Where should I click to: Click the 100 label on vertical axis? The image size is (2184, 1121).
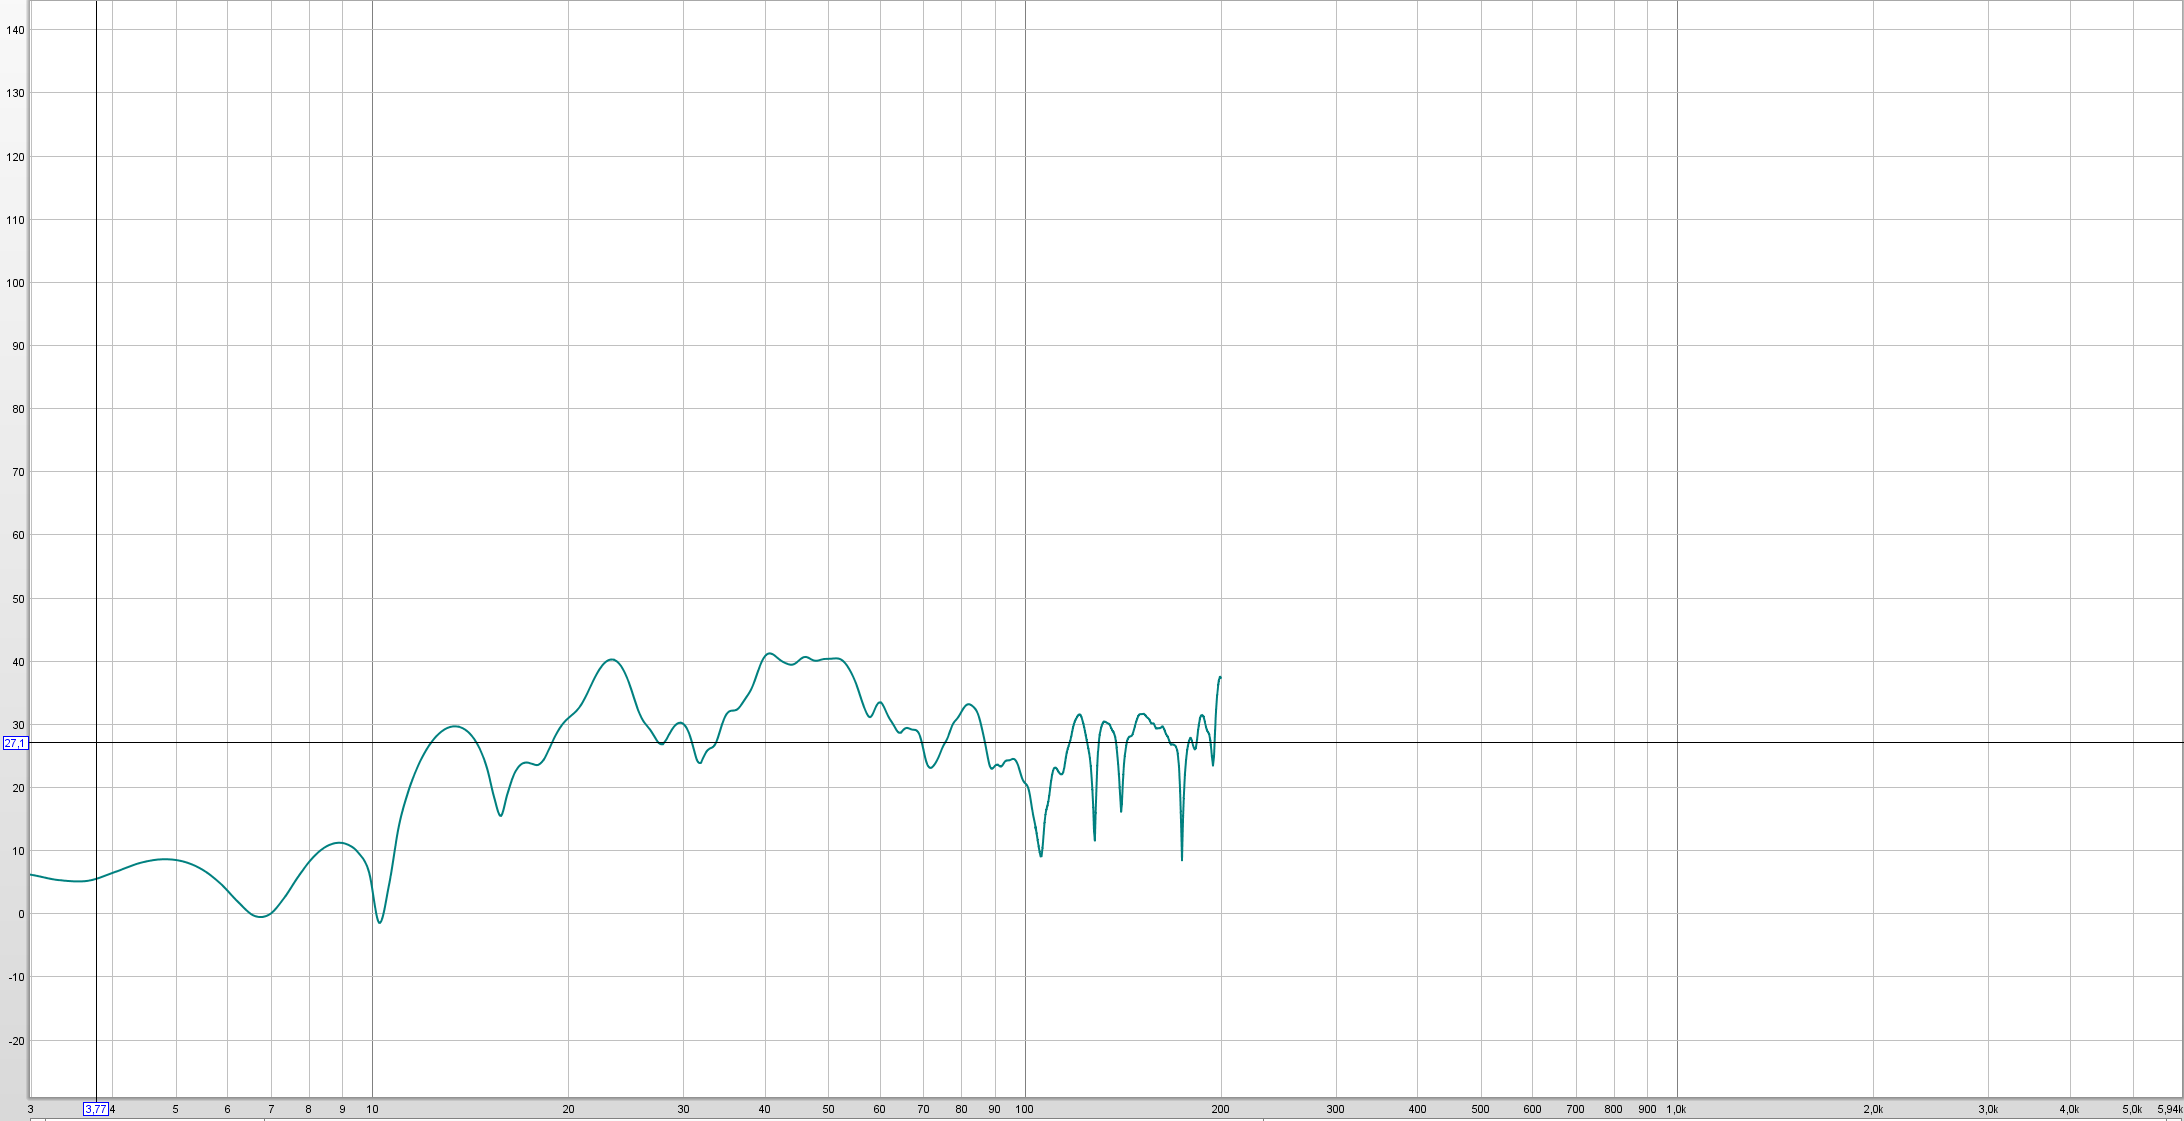point(15,283)
